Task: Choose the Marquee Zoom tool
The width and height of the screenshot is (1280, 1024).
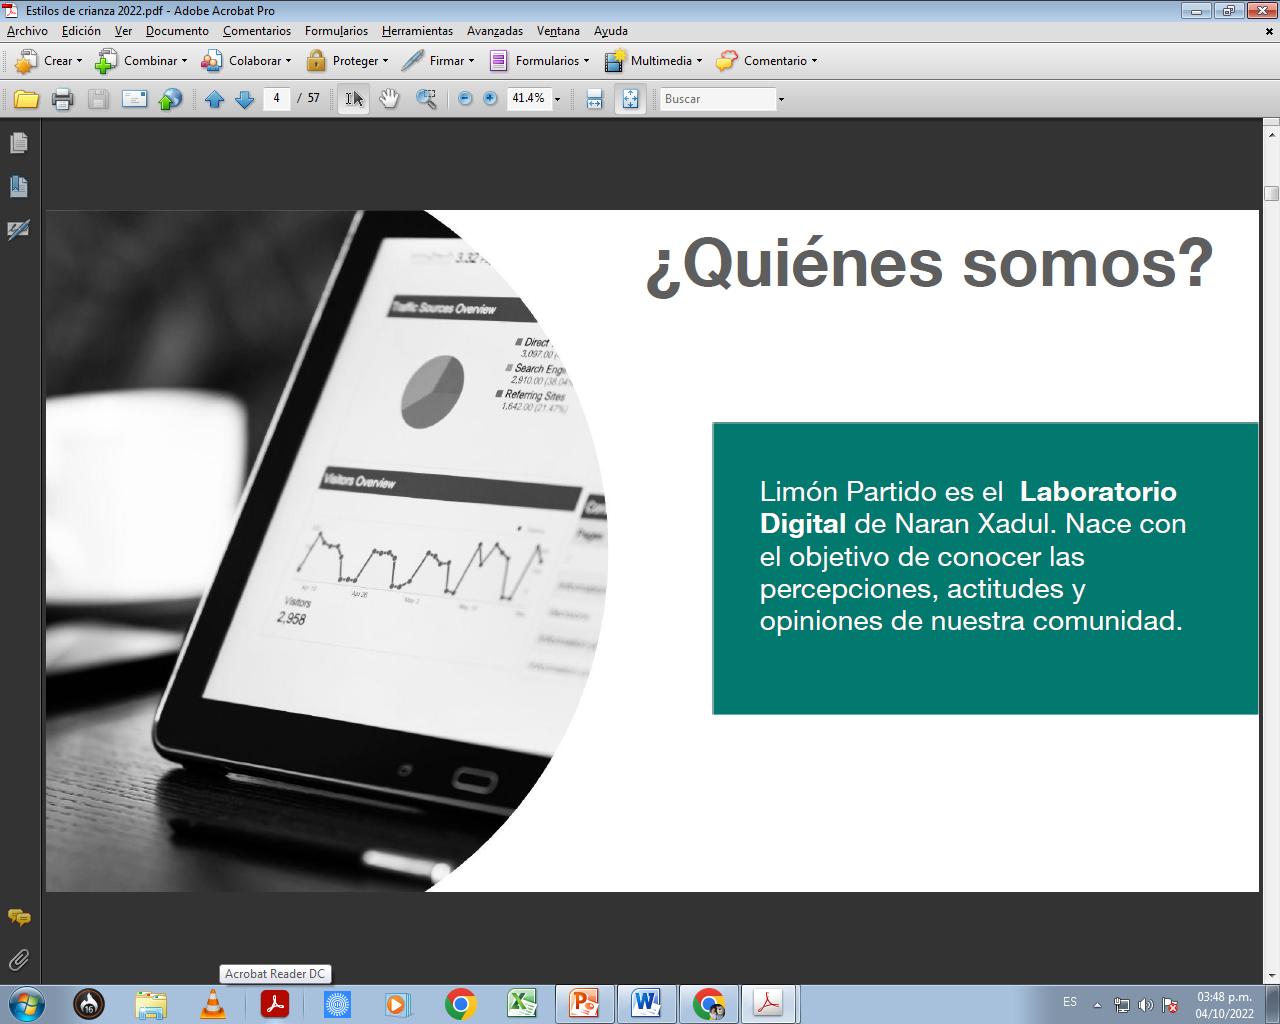Action: (x=426, y=99)
